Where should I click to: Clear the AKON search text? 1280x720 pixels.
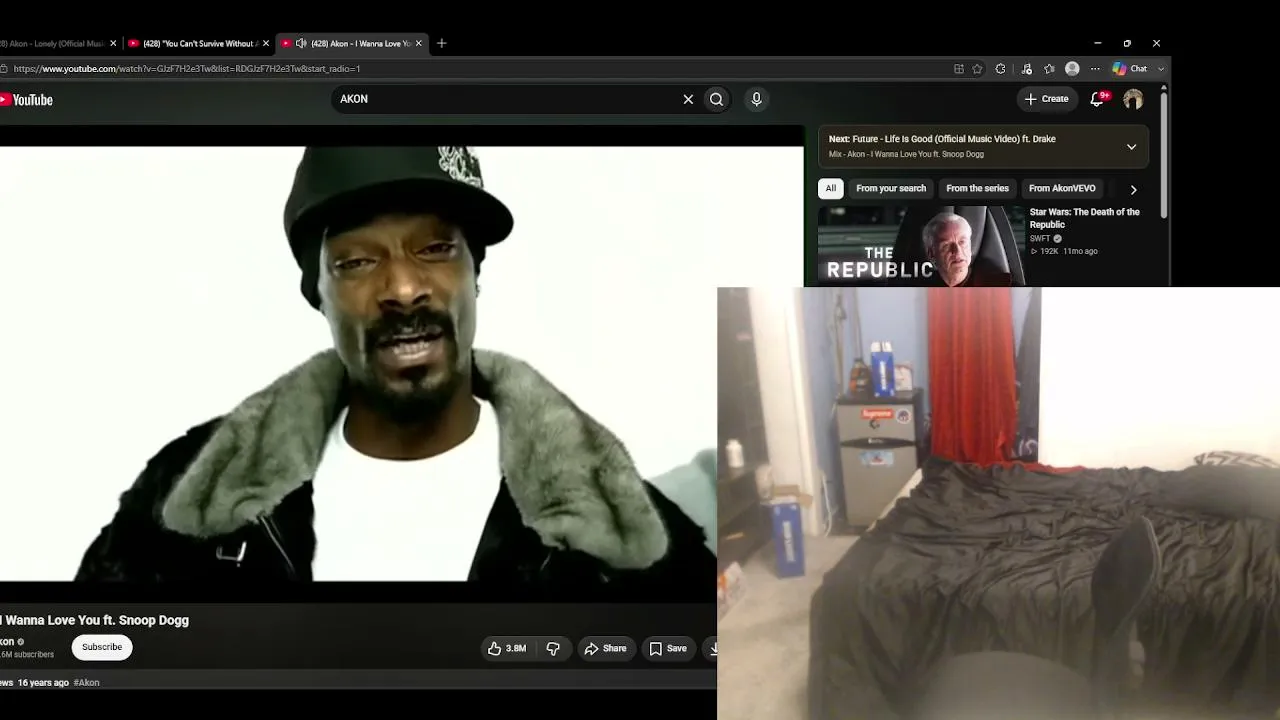(x=688, y=99)
